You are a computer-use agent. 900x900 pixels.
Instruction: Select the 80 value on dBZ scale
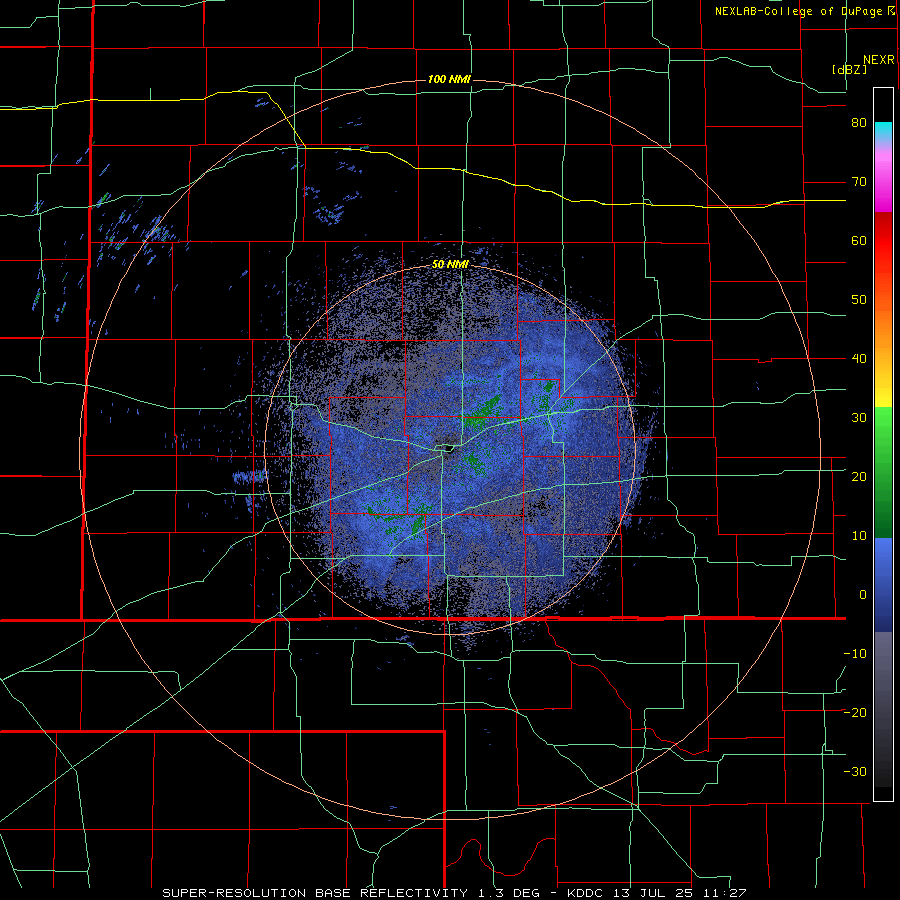click(x=859, y=123)
